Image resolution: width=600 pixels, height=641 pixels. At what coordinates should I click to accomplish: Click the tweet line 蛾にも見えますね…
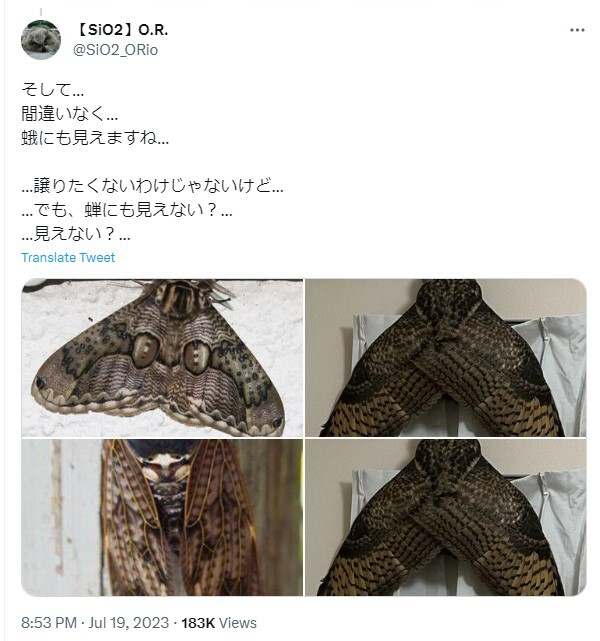95,138
